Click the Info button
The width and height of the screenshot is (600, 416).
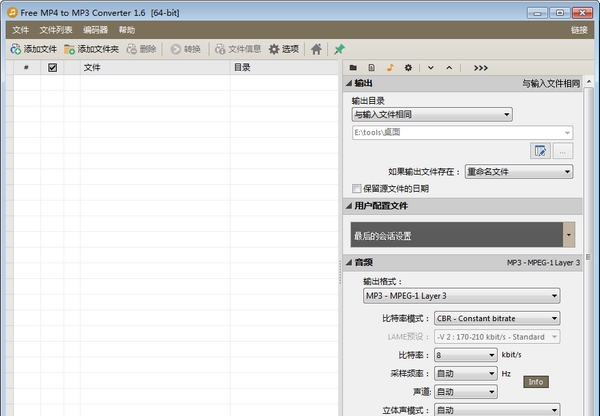536,382
